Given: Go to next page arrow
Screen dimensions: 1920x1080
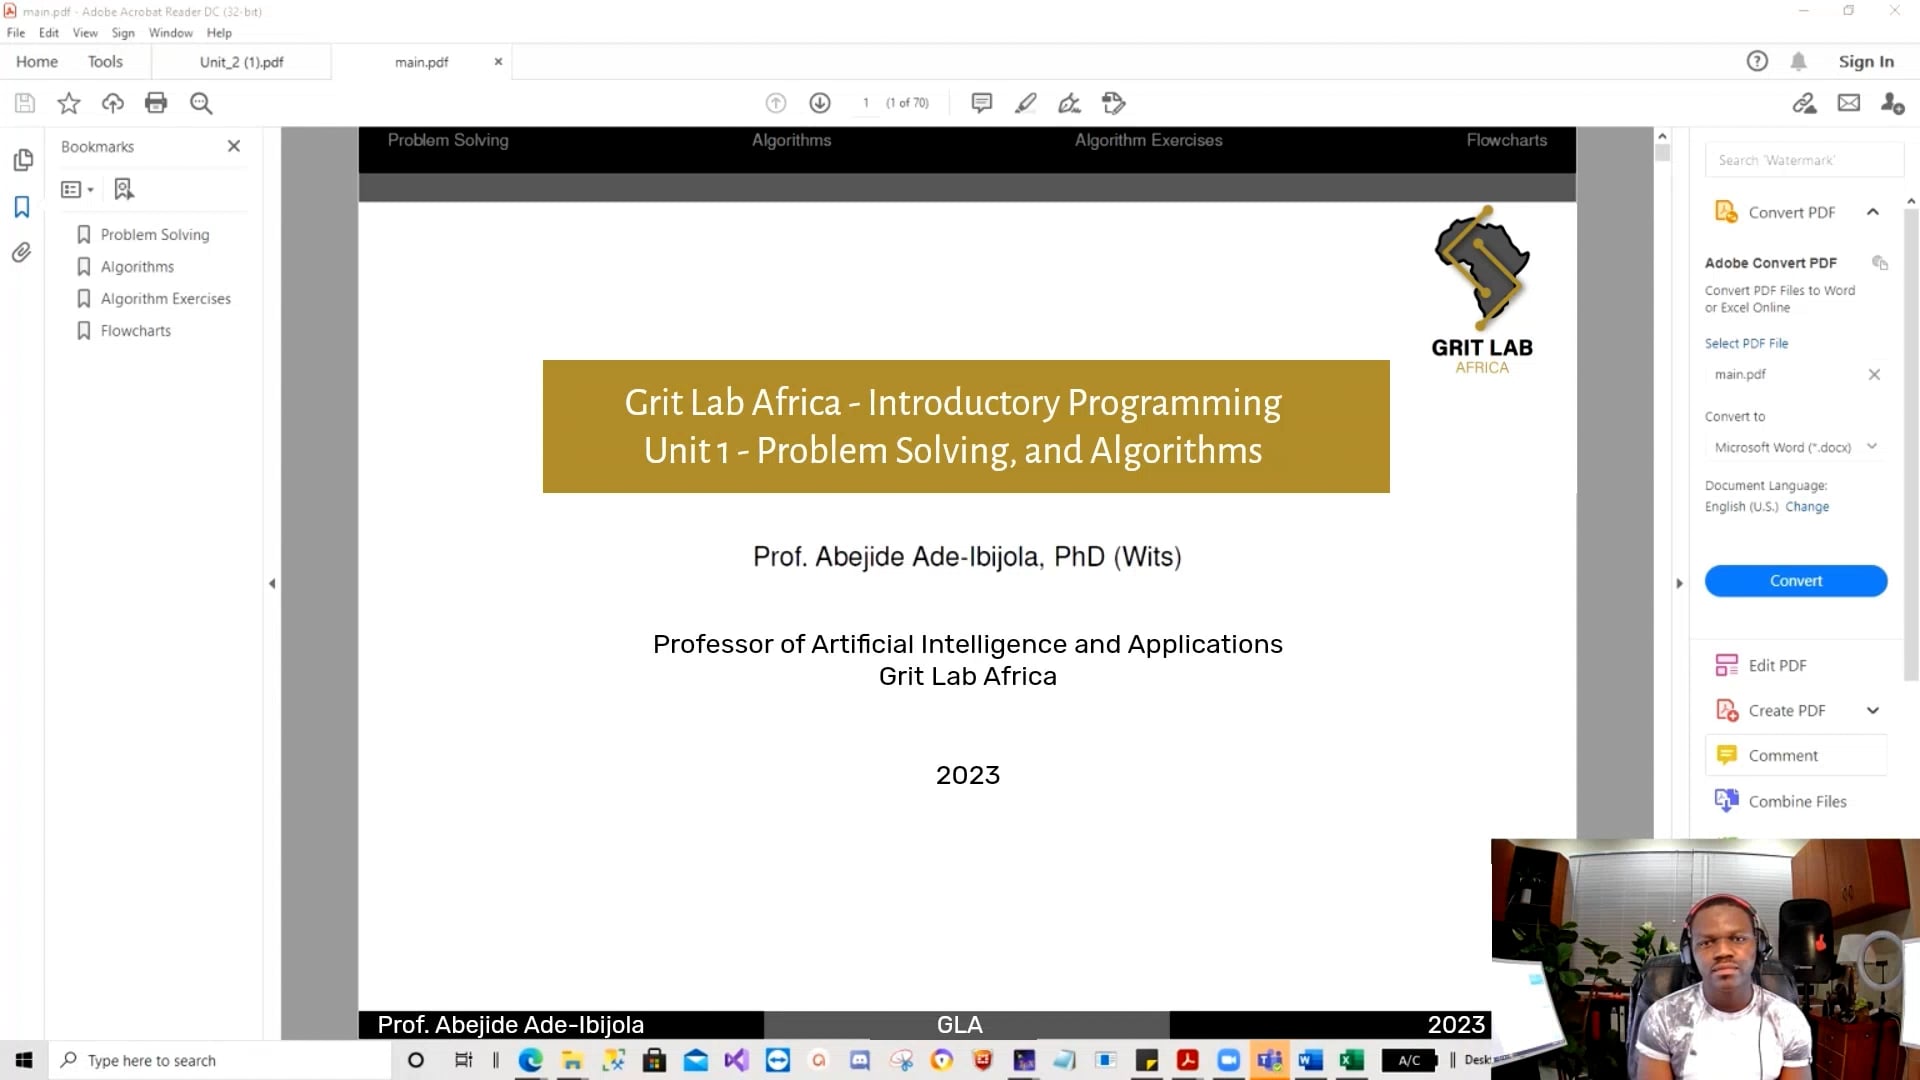Looking at the screenshot, I should tap(820, 103).
